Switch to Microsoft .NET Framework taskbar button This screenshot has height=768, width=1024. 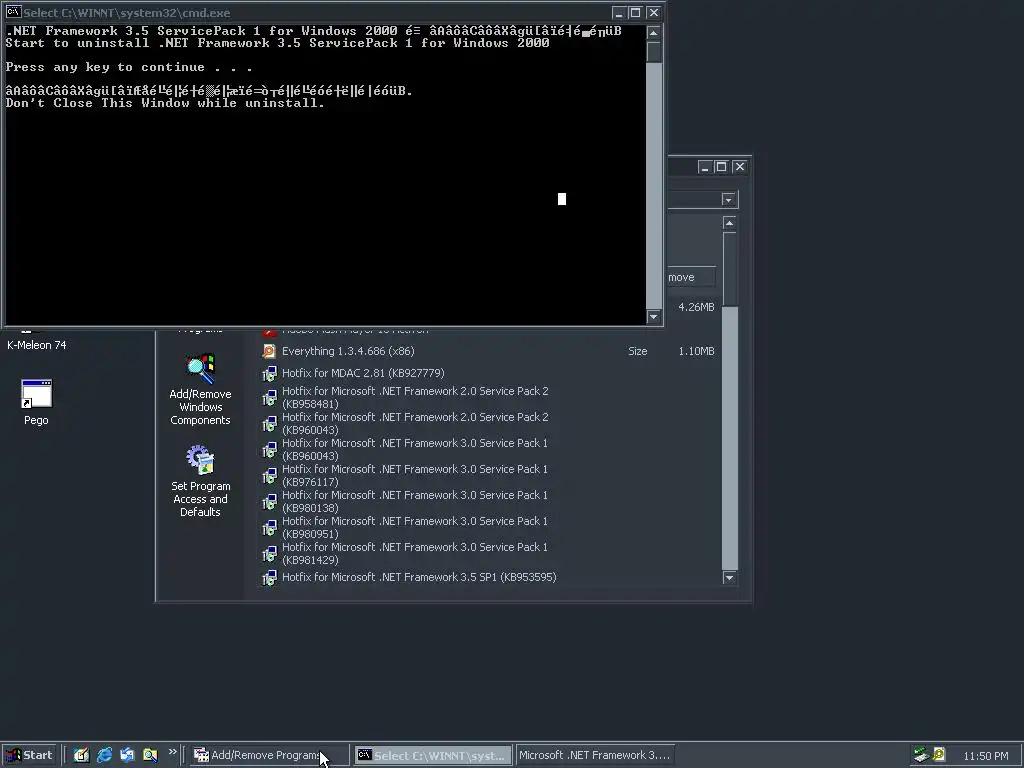[595, 756]
